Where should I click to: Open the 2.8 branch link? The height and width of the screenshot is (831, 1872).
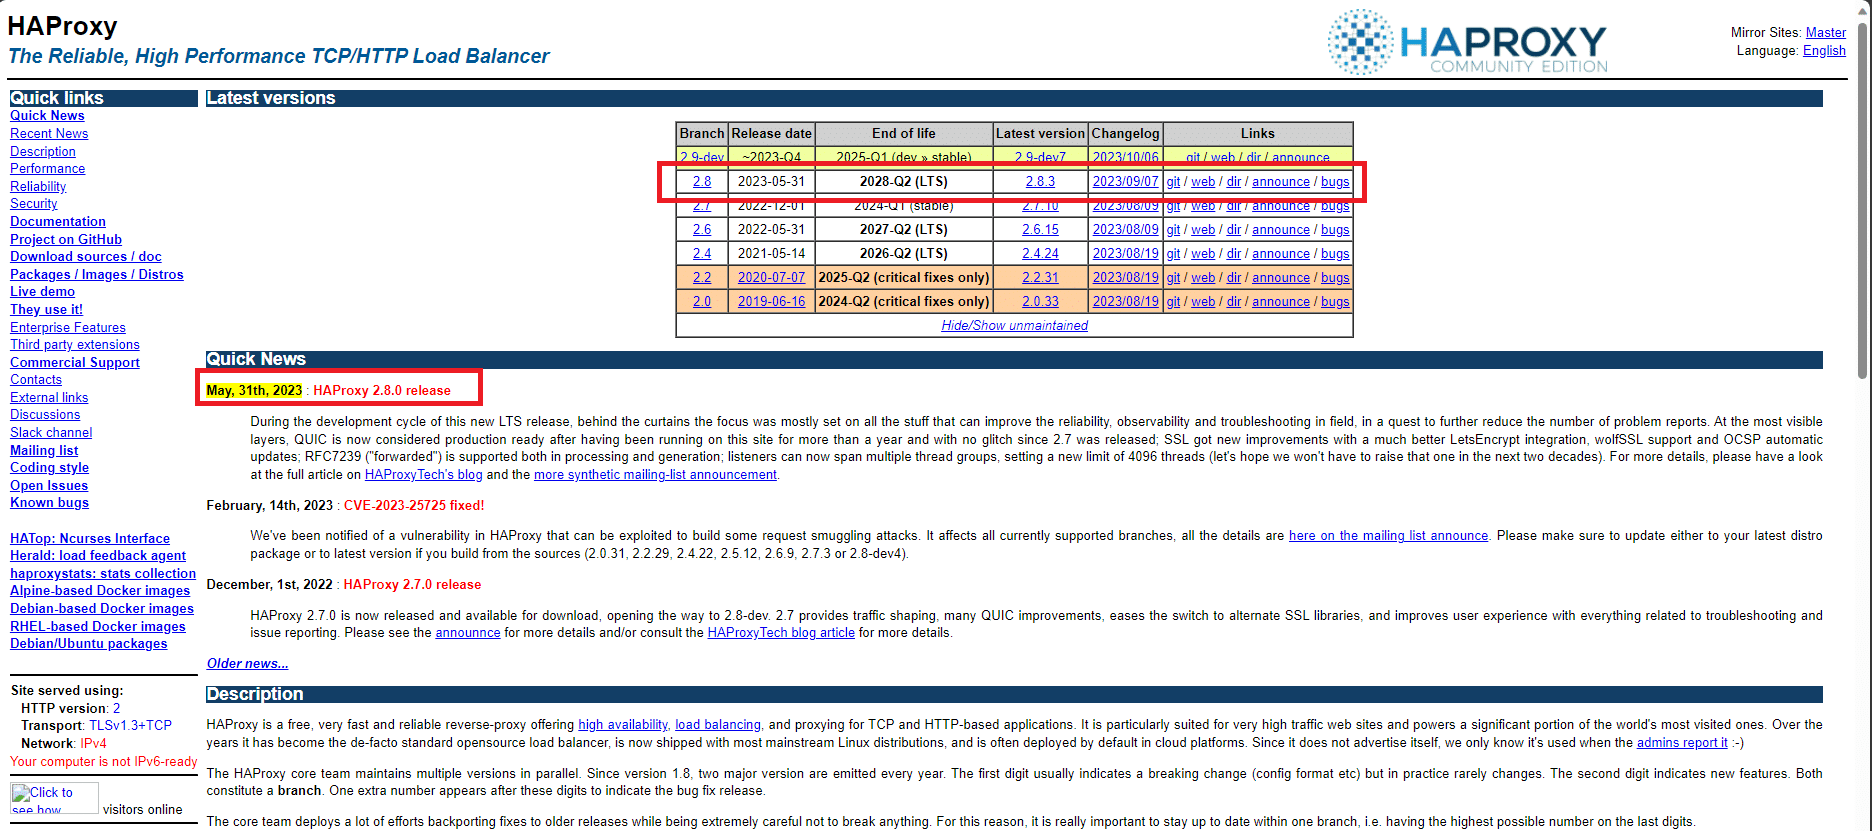tap(702, 181)
